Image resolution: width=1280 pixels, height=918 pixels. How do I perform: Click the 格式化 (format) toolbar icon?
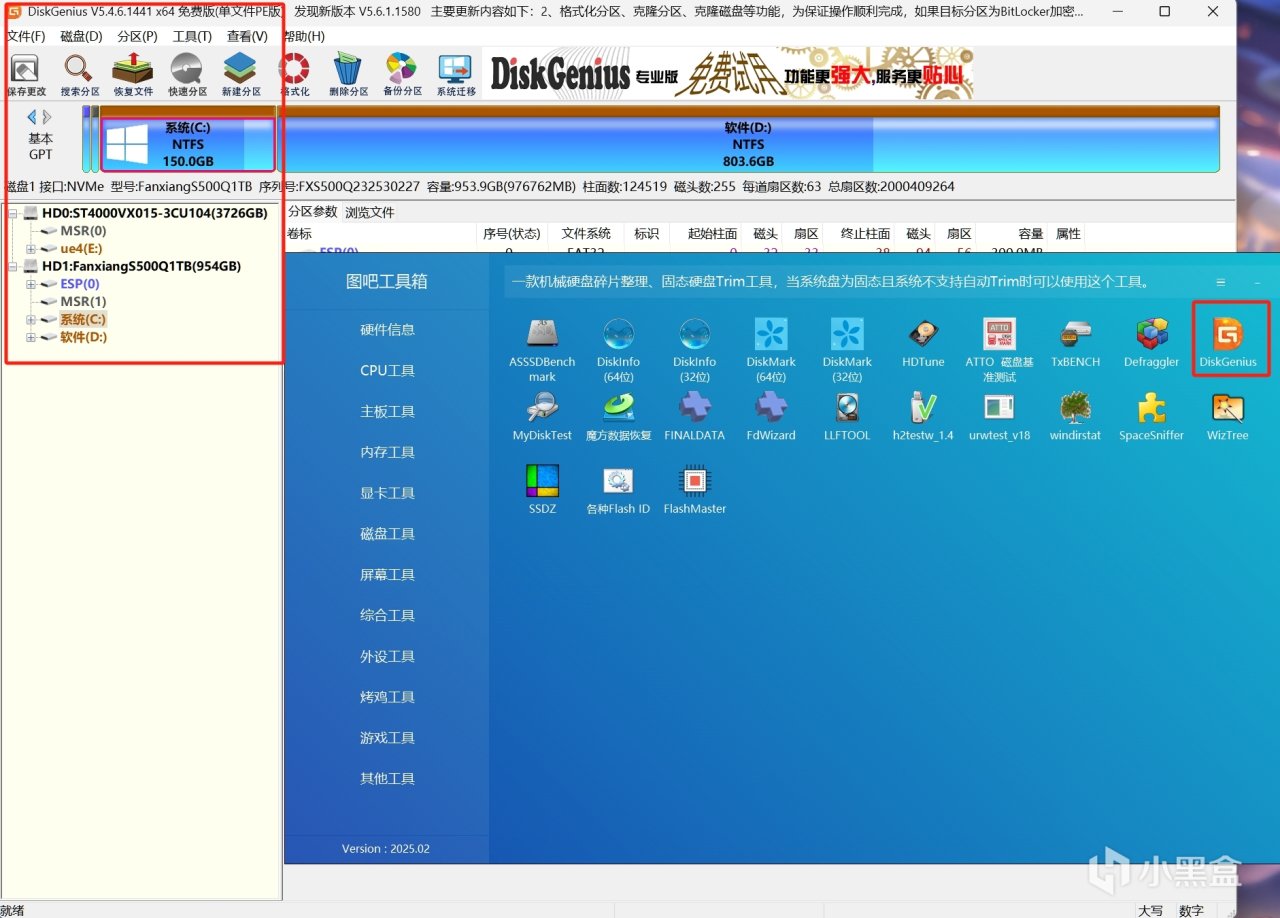(295, 75)
